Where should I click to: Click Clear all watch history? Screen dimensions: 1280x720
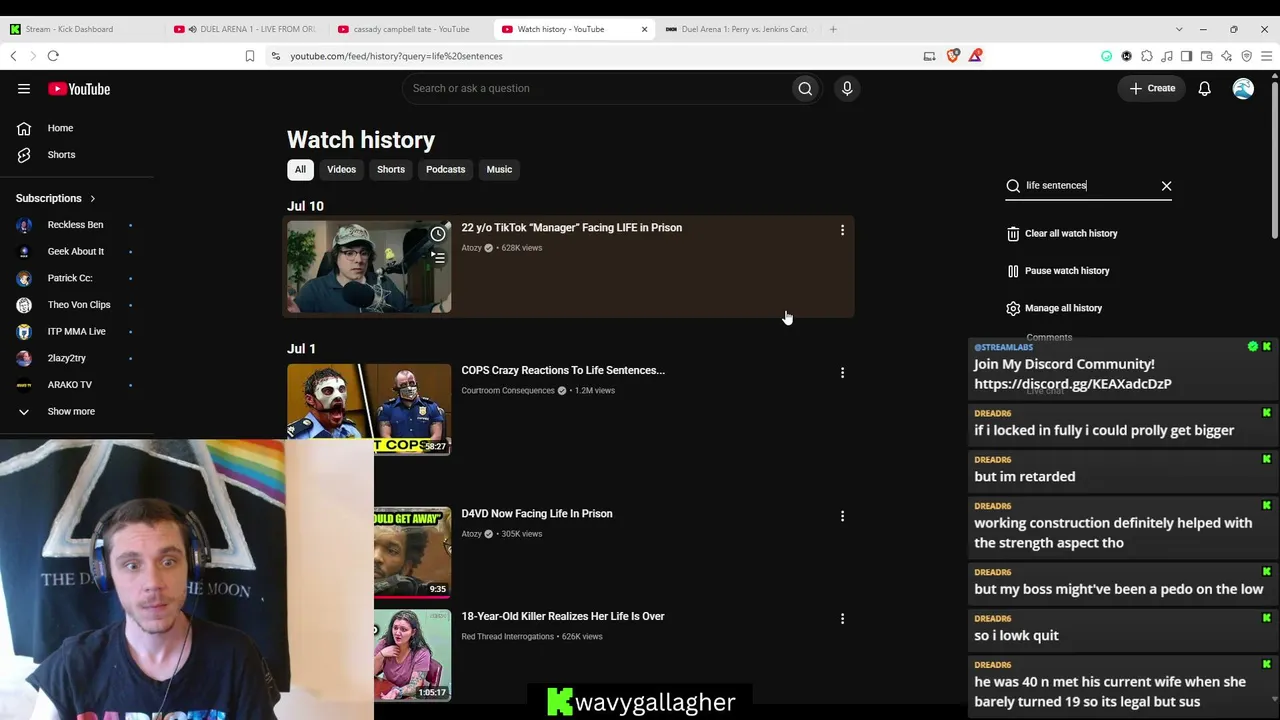[x=1062, y=234]
